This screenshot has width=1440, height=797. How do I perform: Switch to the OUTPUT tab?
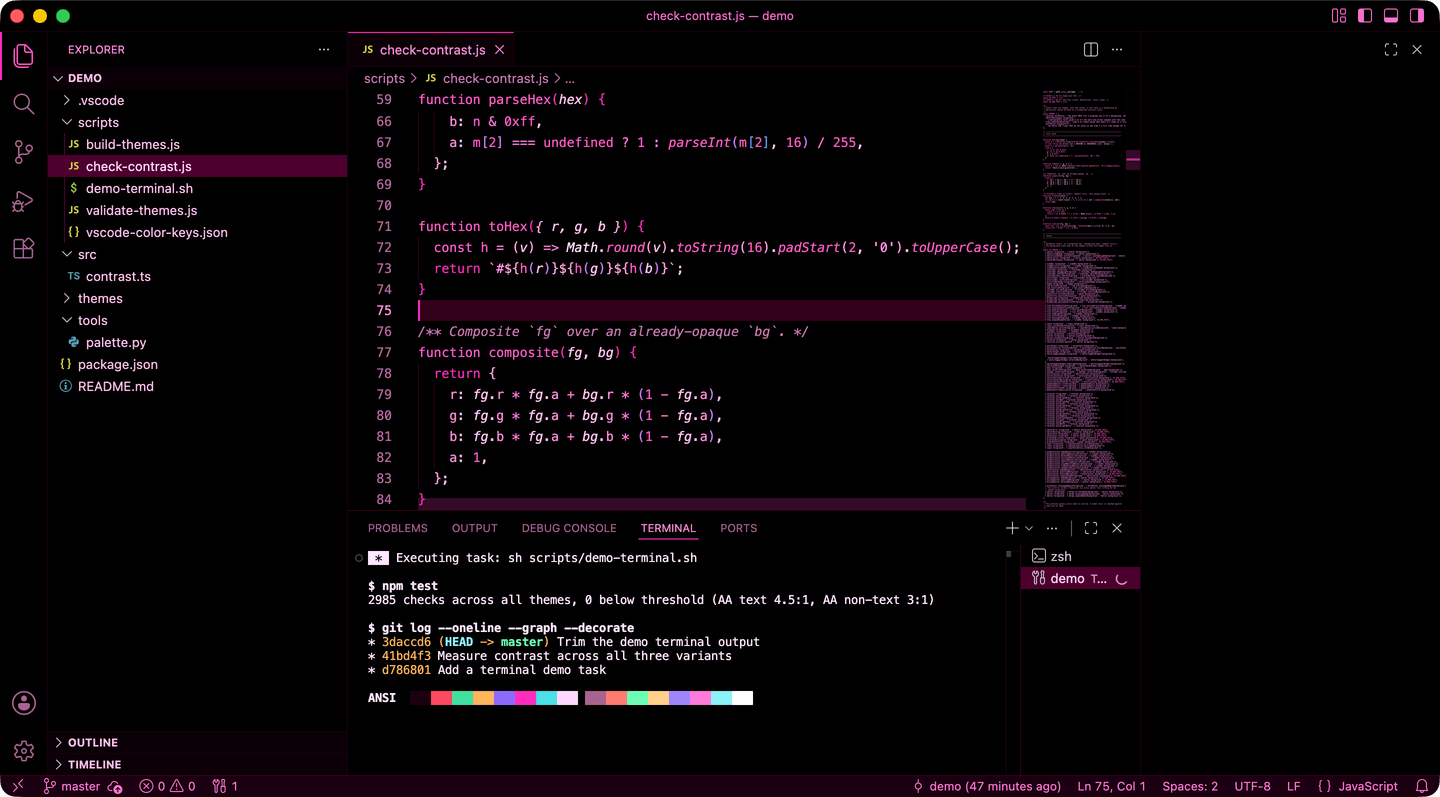click(x=474, y=528)
